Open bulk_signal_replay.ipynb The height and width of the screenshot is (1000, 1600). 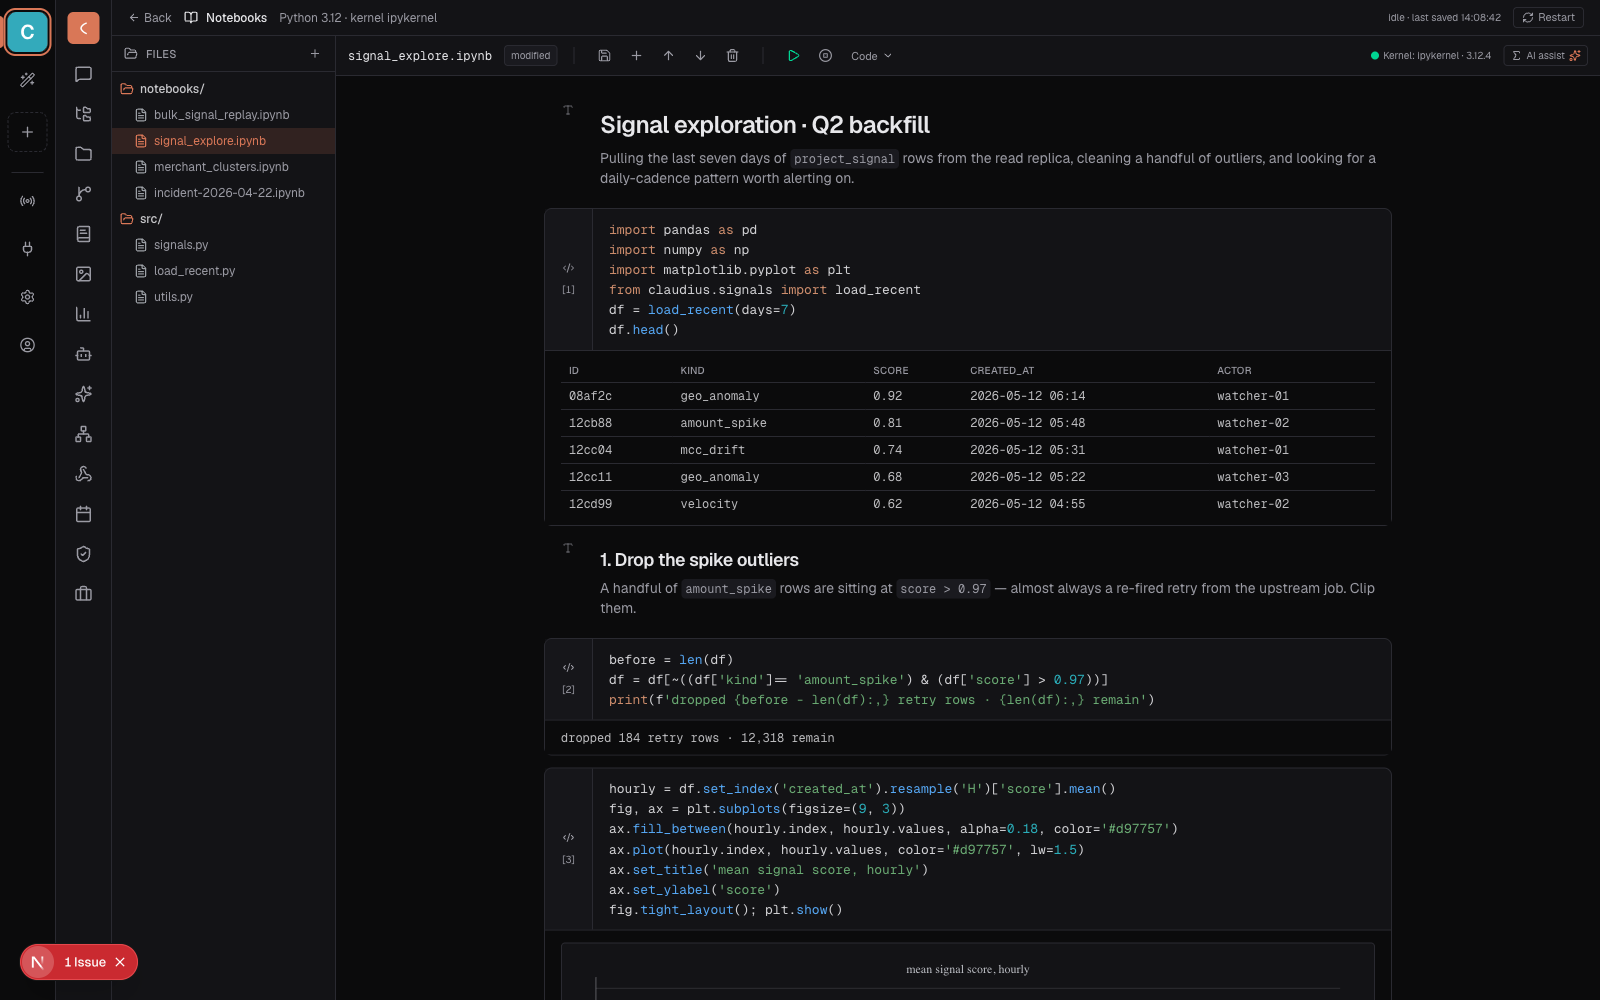click(x=223, y=115)
